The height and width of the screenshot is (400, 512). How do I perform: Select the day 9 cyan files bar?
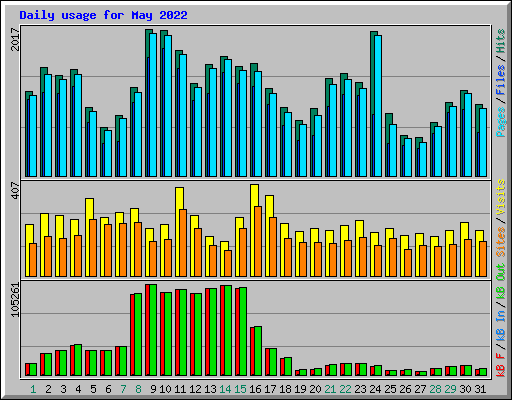point(153,105)
